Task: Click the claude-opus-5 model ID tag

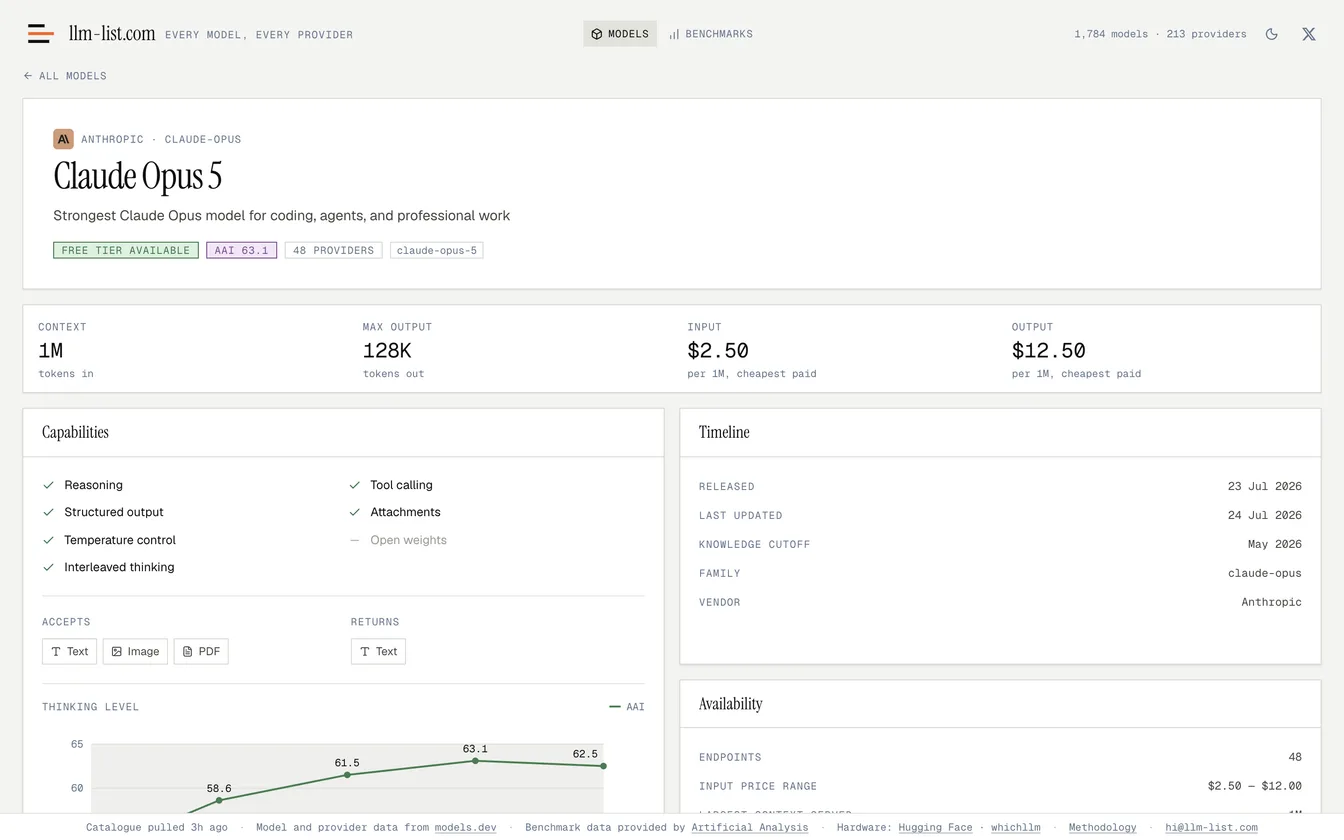Action: coord(437,250)
